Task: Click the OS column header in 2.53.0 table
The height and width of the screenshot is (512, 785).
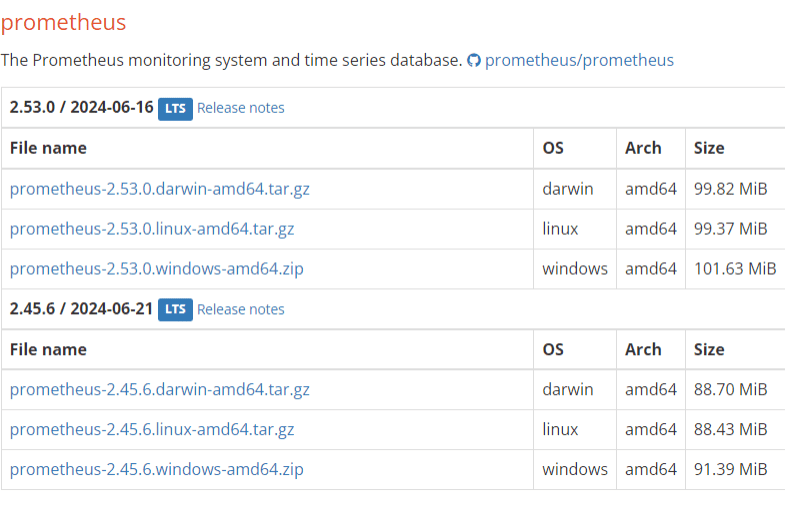Action: (553, 148)
